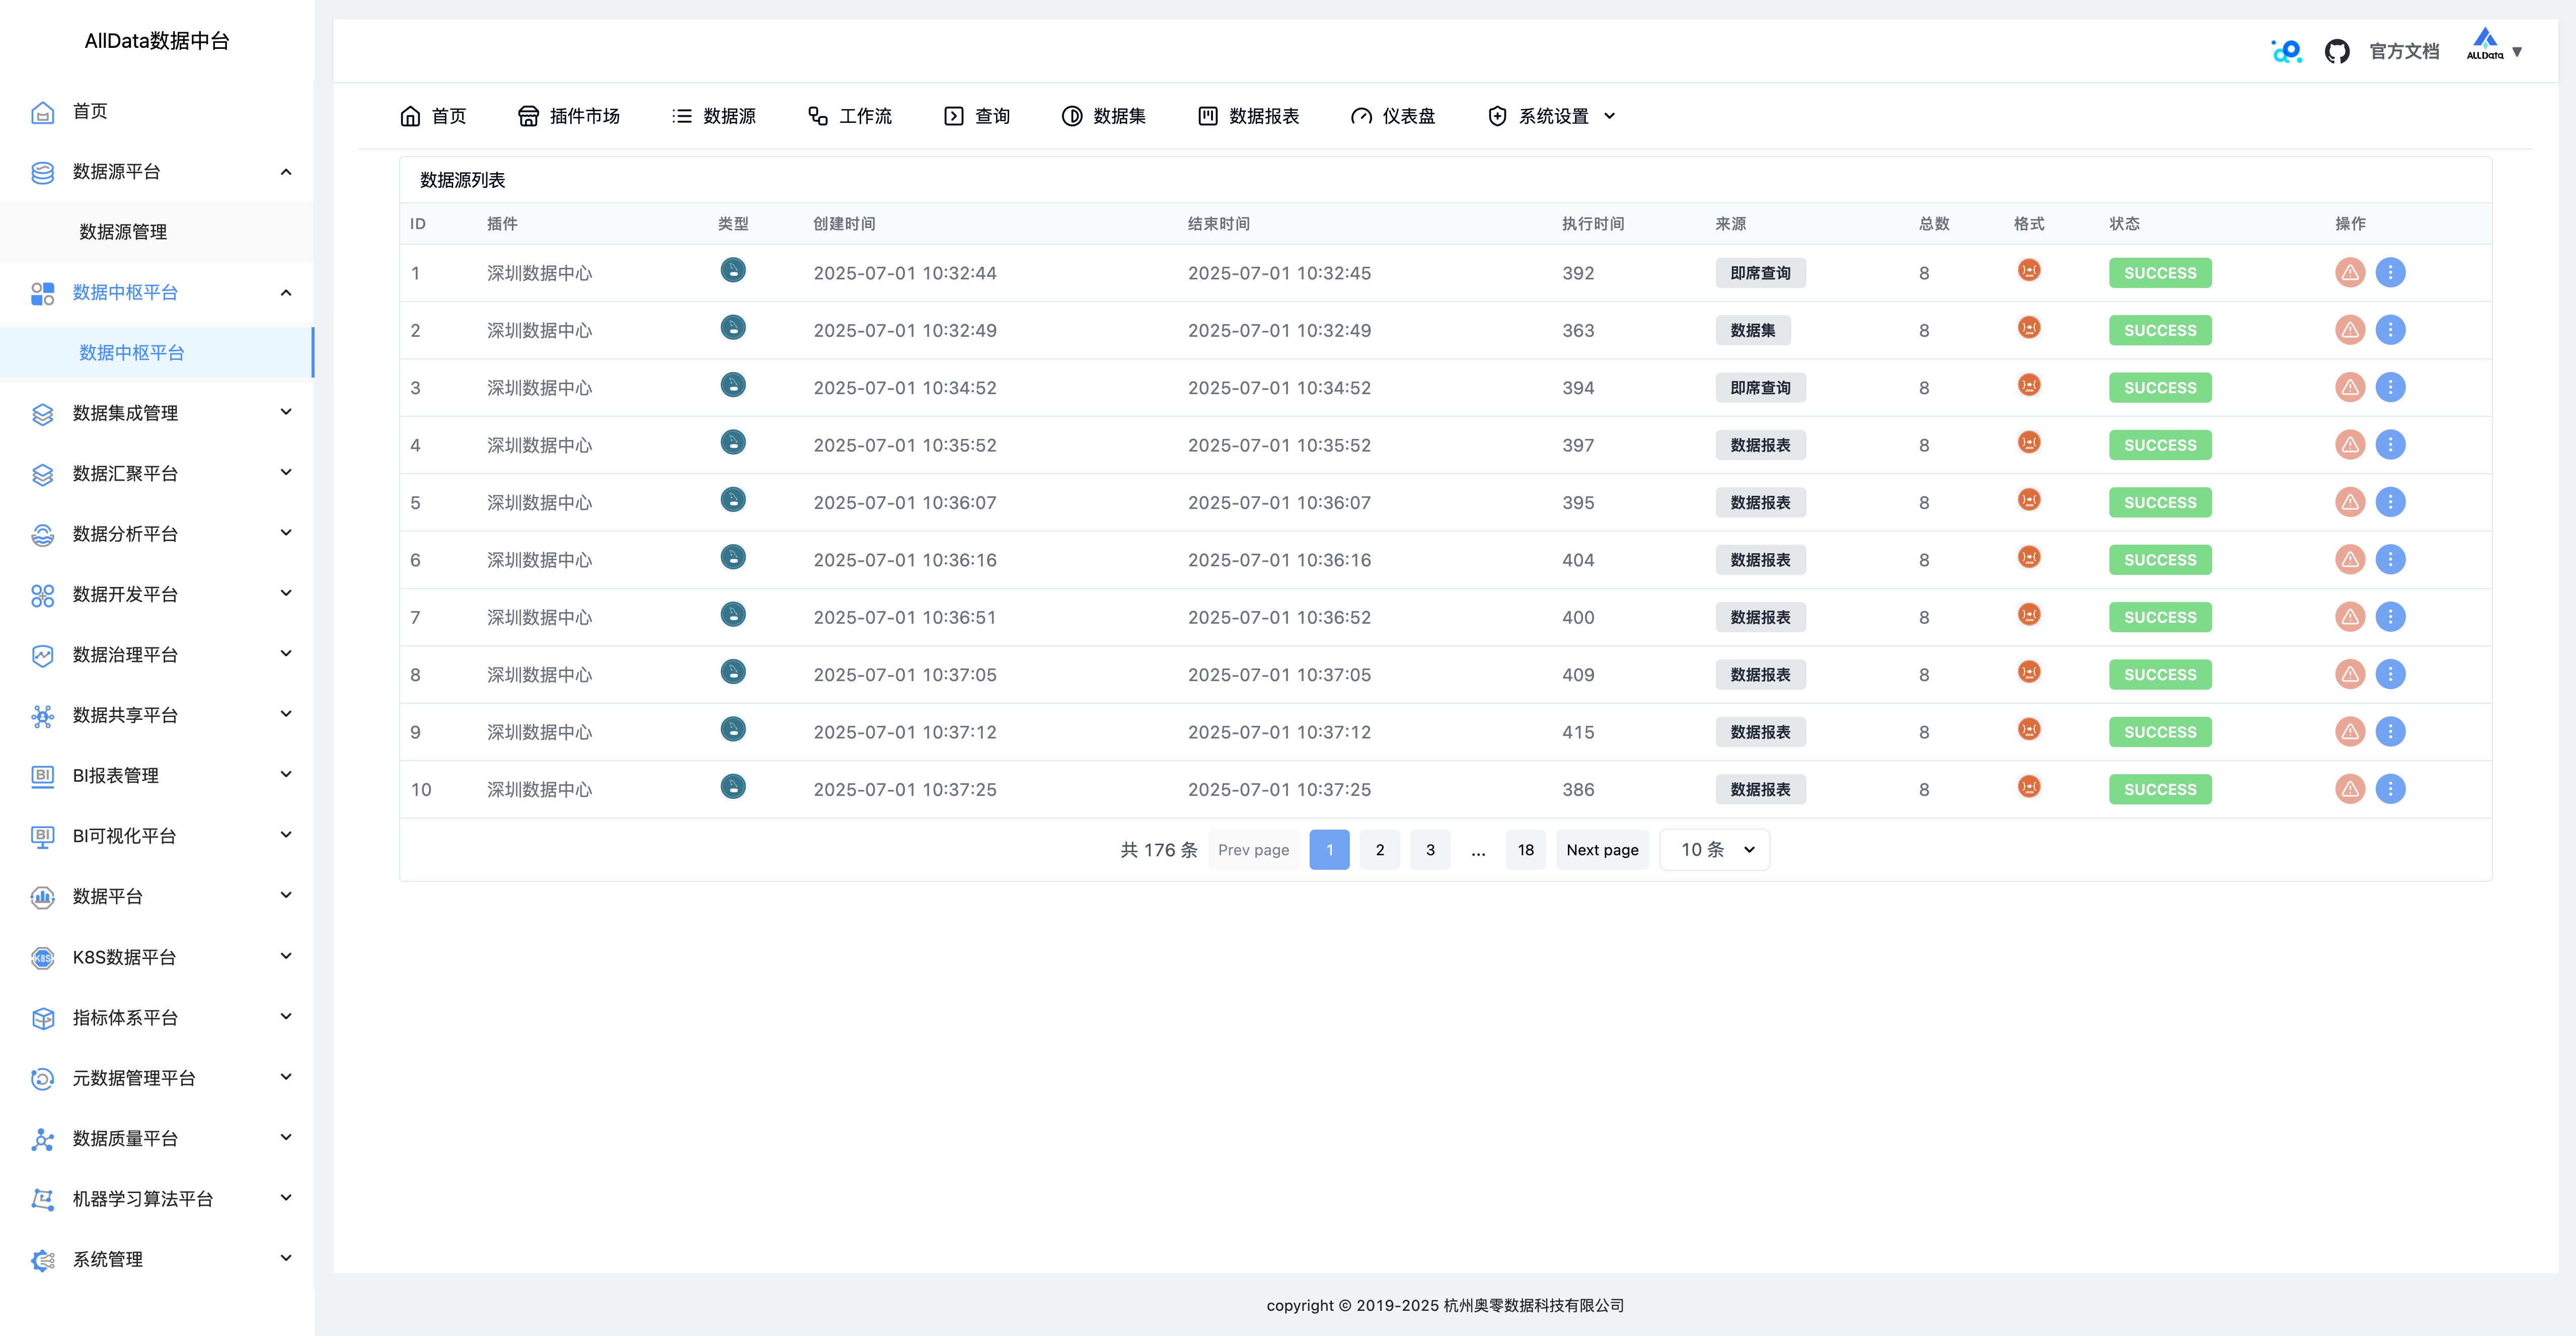
Task: Click the type icon in row 8
Action: pos(733,671)
